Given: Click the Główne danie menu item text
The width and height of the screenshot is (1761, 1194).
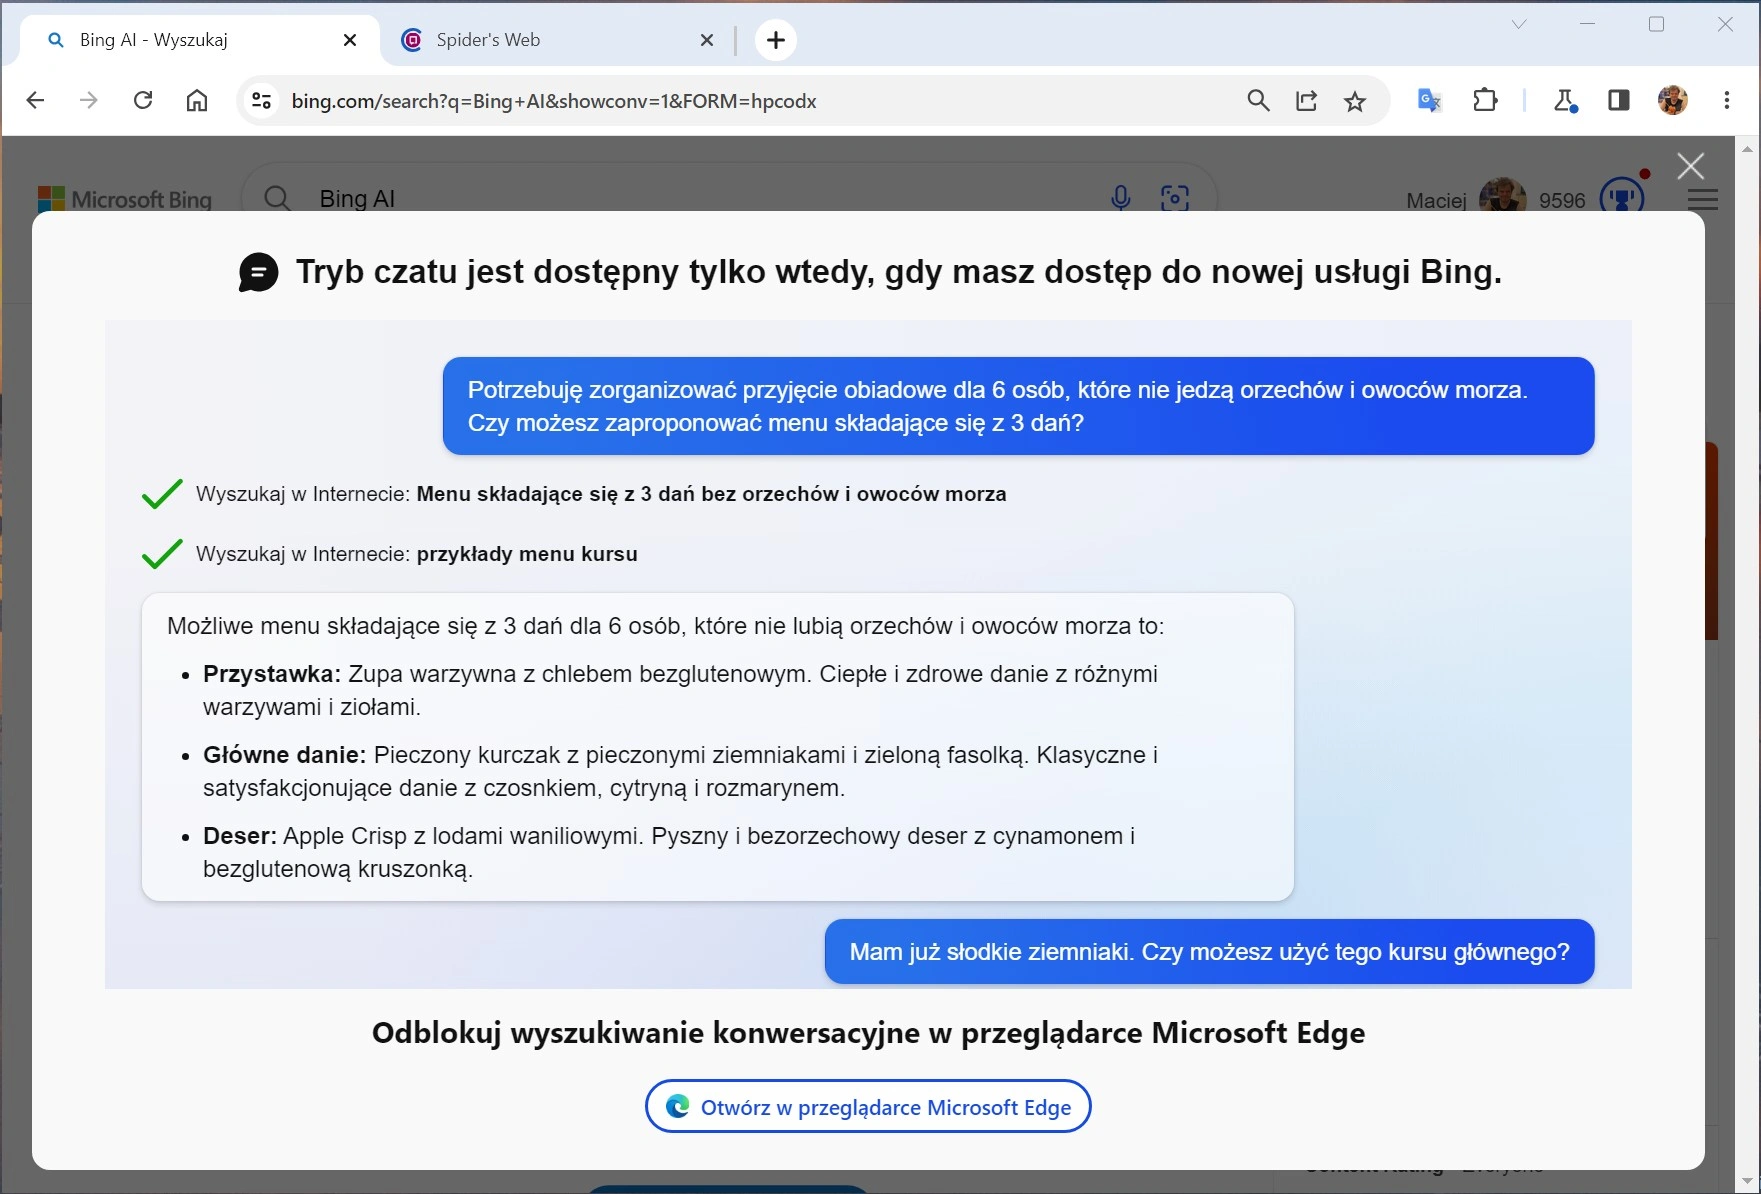Looking at the screenshot, I should [x=680, y=771].
